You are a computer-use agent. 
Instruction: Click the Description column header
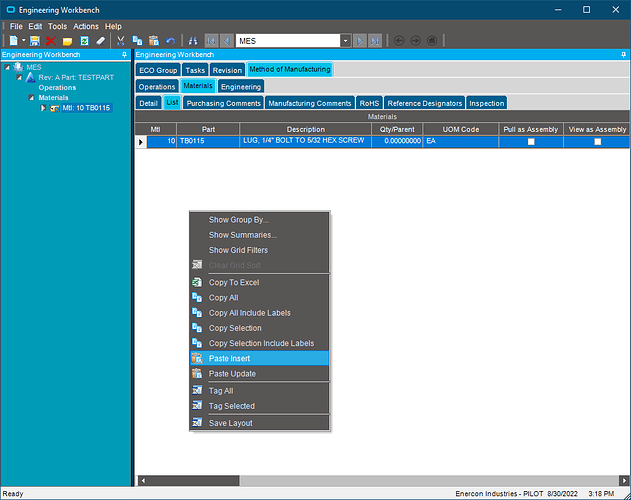[305, 129]
